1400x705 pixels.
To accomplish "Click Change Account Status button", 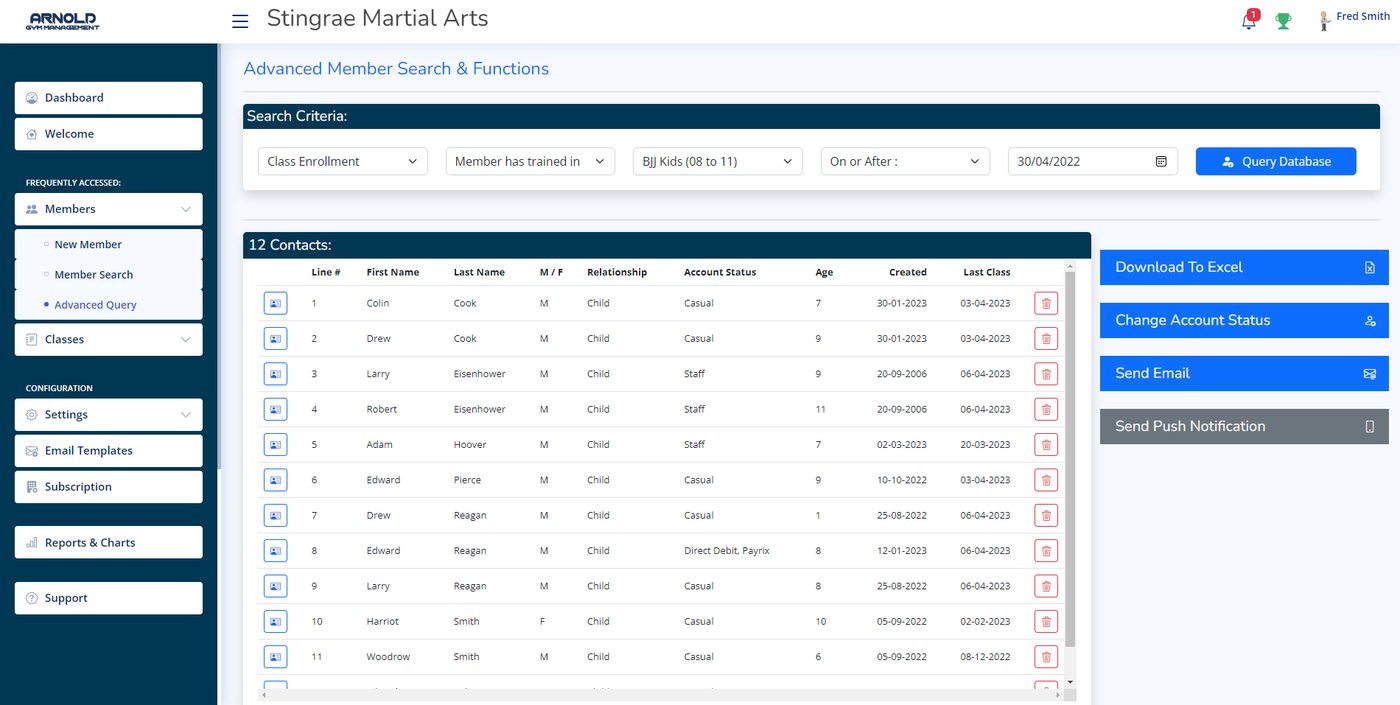I will (x=1244, y=320).
